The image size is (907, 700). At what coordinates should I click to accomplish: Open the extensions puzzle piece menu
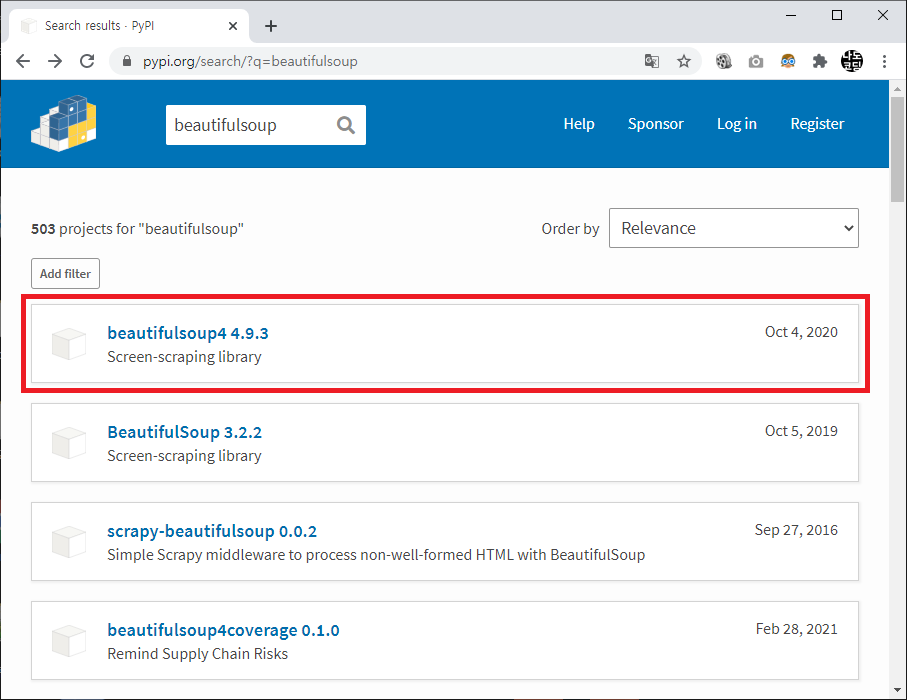tap(820, 61)
